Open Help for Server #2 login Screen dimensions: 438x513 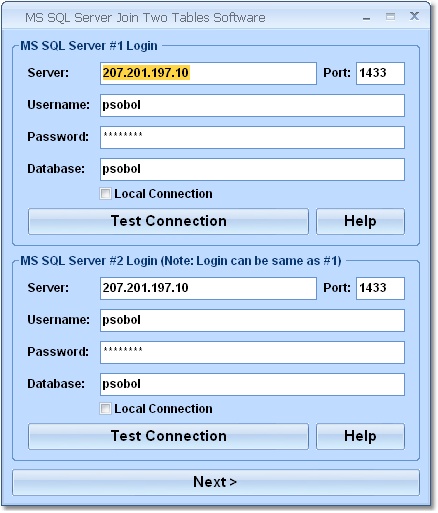tap(360, 436)
